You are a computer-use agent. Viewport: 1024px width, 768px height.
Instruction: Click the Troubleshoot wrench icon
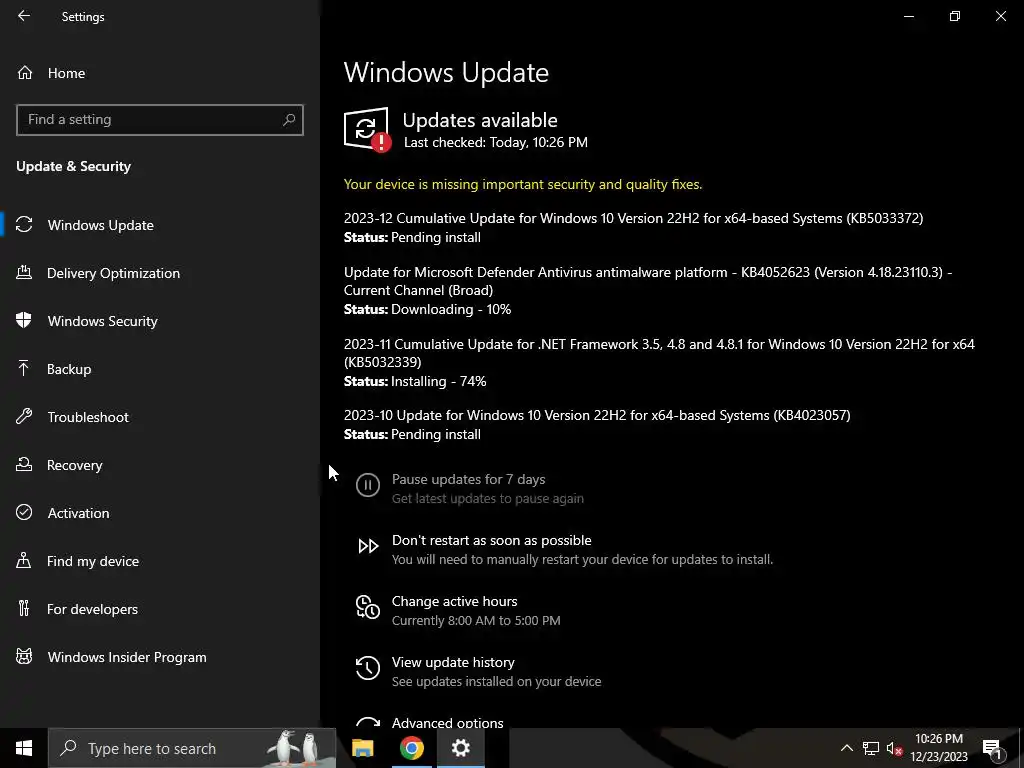(x=24, y=417)
